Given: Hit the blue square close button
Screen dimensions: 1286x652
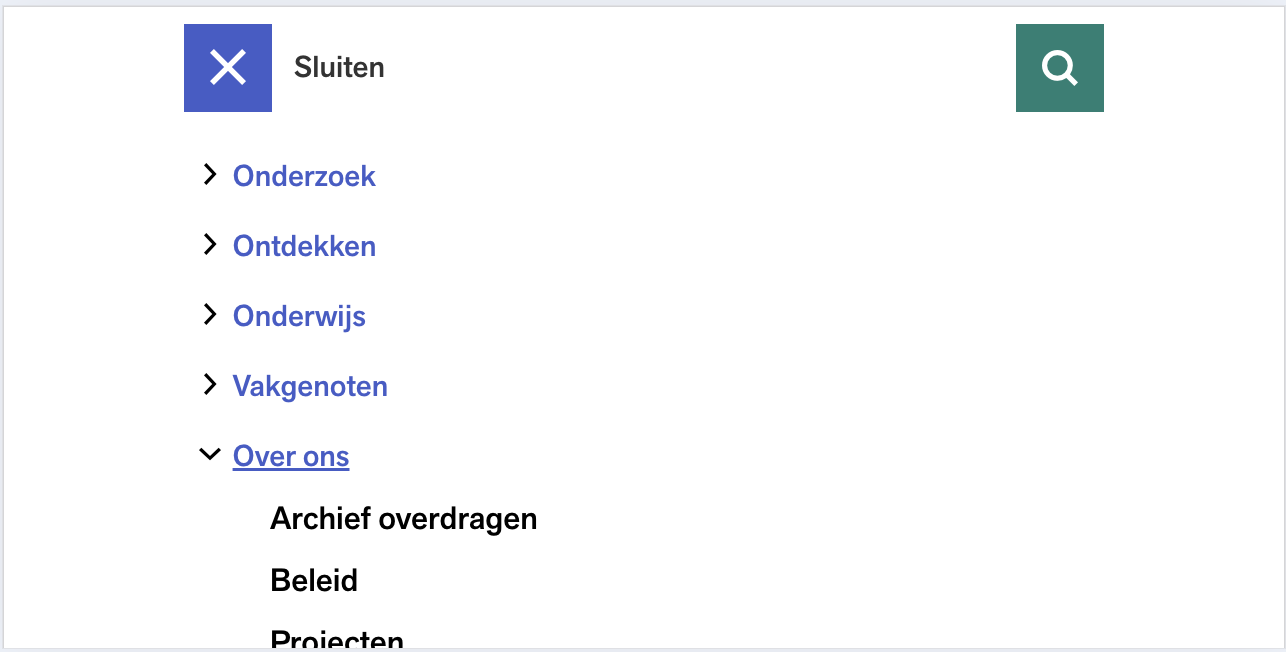Looking at the screenshot, I should tap(228, 68).
